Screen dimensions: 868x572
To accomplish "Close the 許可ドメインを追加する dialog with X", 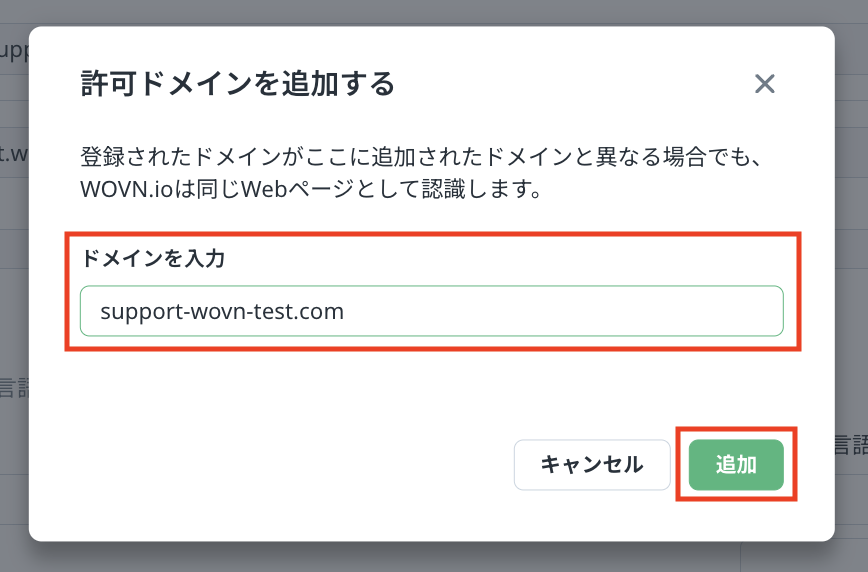I will 765,84.
